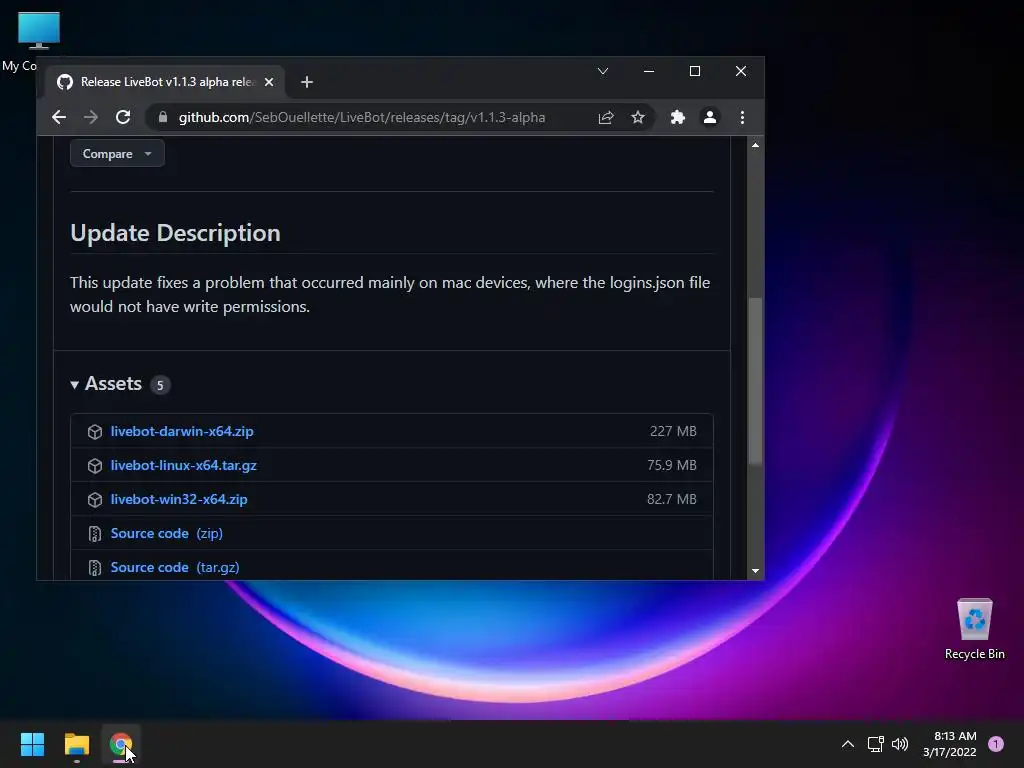Screen dimensions: 1024x768
Task: Click the 82.7 MB file size text
Action: pos(672,500)
